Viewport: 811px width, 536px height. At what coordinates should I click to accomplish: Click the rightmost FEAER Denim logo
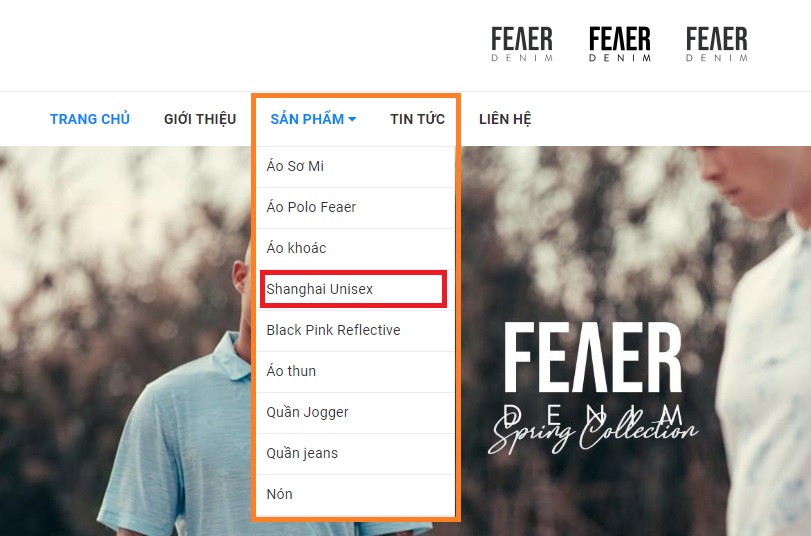[x=717, y=44]
